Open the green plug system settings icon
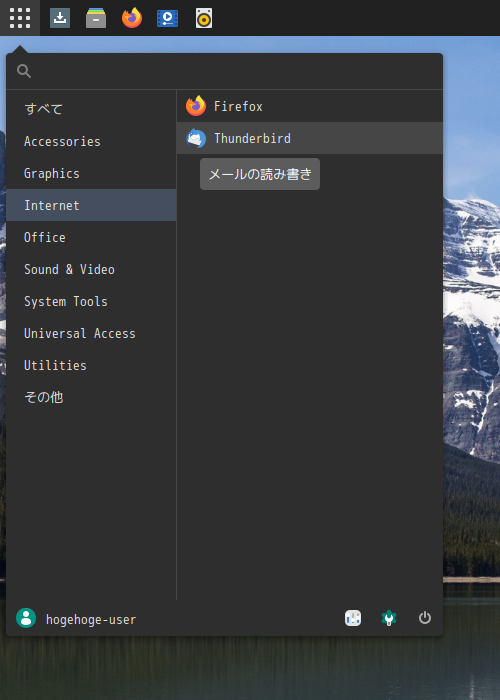500x700 pixels. [x=389, y=618]
